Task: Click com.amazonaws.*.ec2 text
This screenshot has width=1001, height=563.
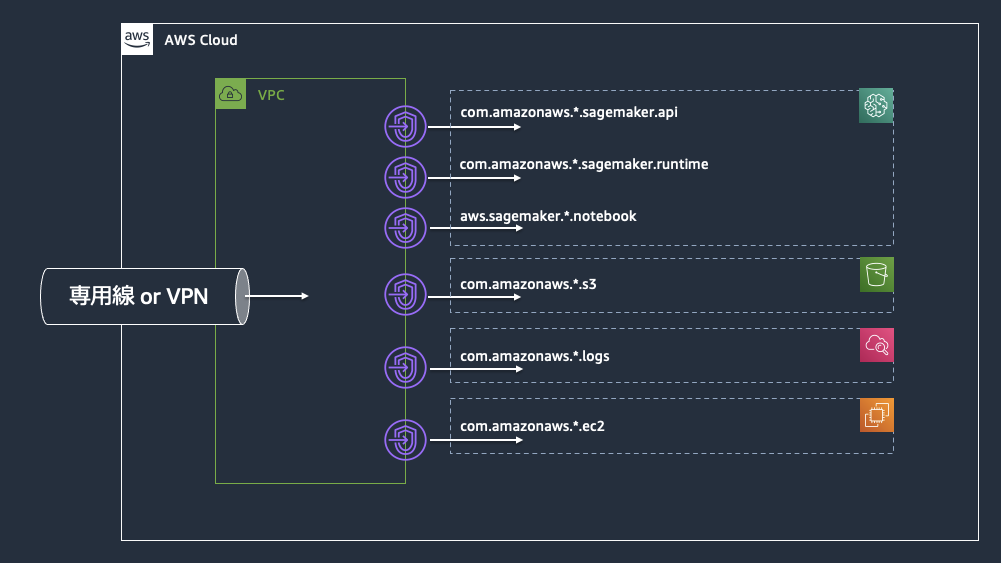Action: pos(532,426)
